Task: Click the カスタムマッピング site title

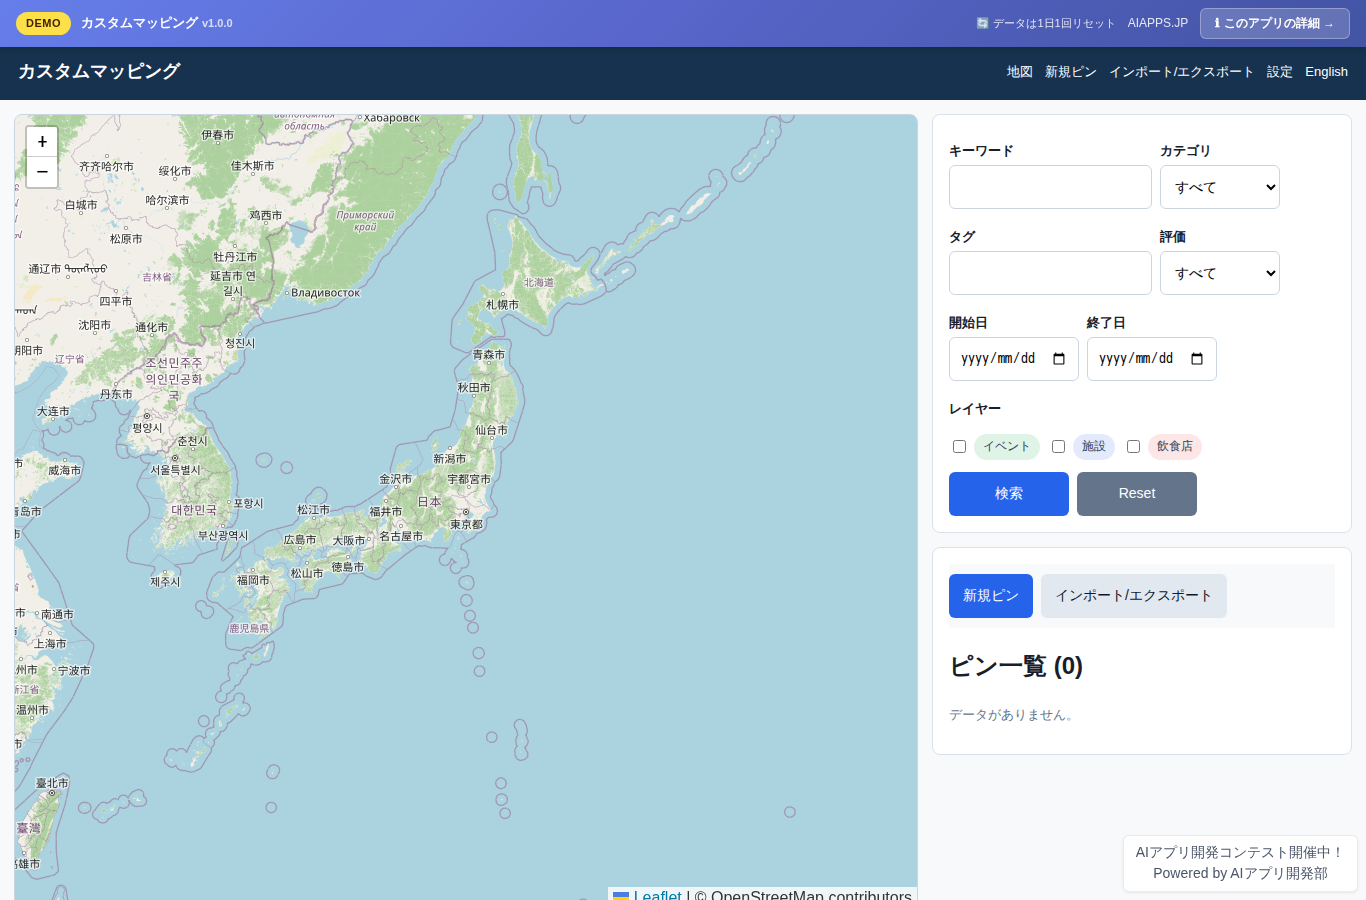Action: point(99,71)
